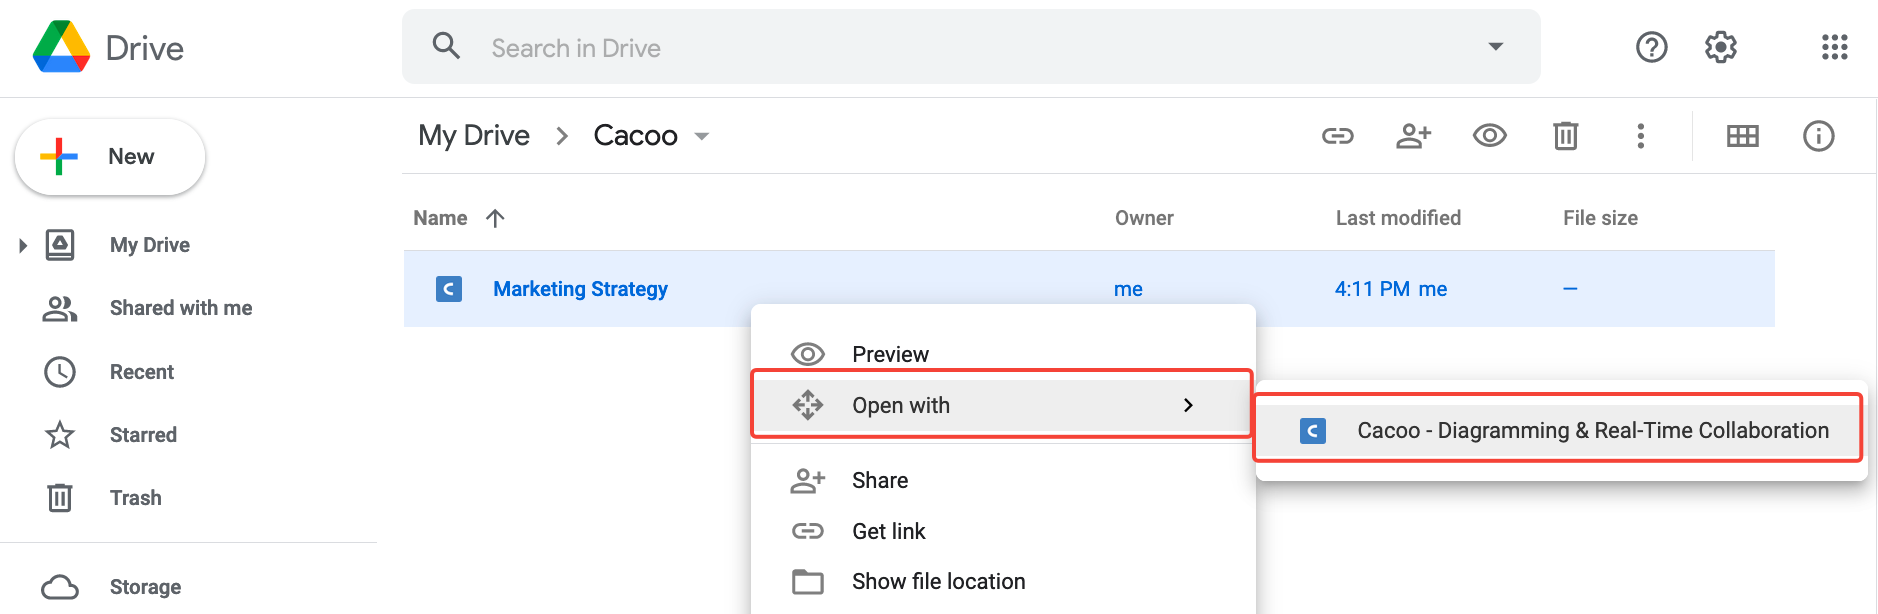Click the New button
The image size is (1878, 614).
[110, 157]
